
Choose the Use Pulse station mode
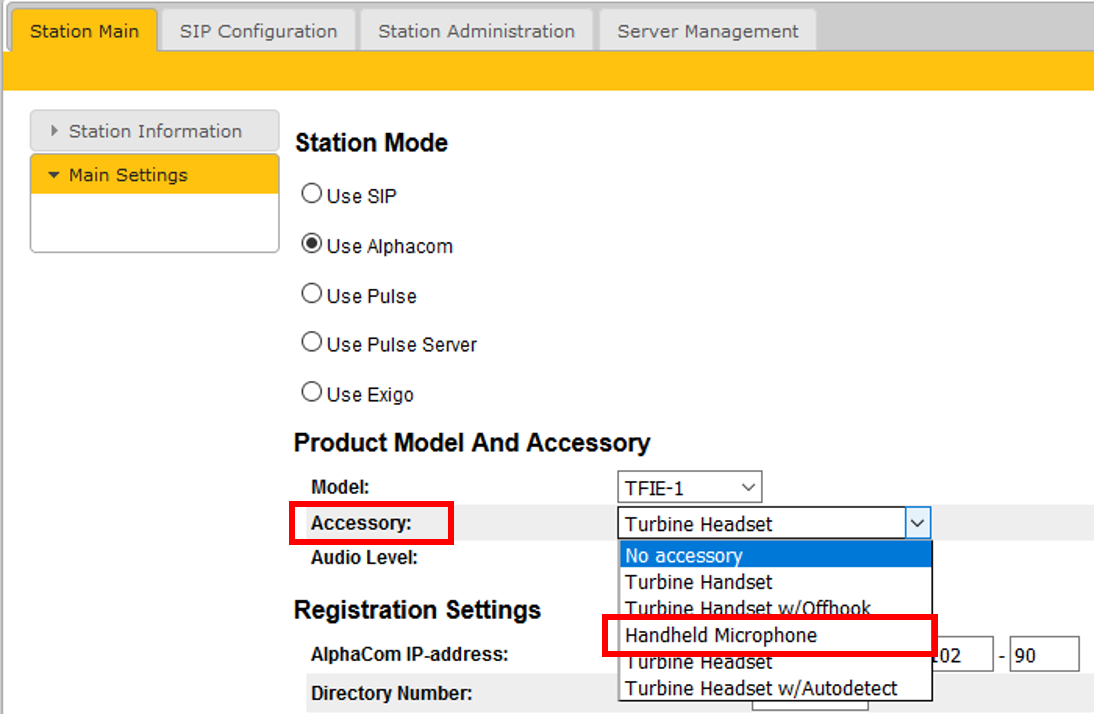[312, 294]
